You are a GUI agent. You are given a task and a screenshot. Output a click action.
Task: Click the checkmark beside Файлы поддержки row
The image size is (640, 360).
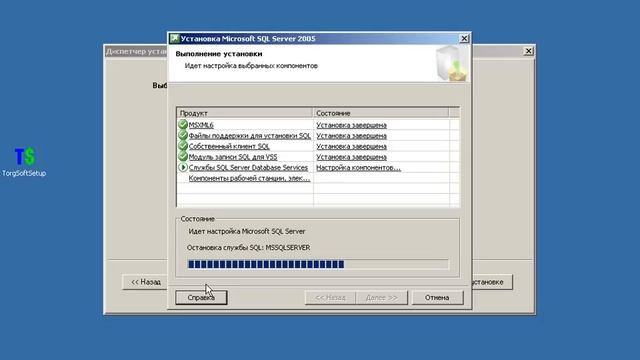coord(183,135)
